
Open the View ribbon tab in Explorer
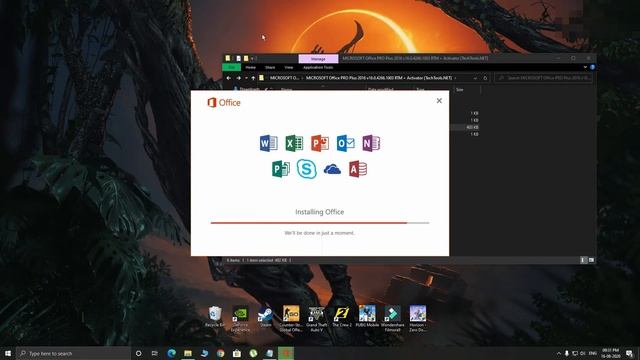pos(289,67)
